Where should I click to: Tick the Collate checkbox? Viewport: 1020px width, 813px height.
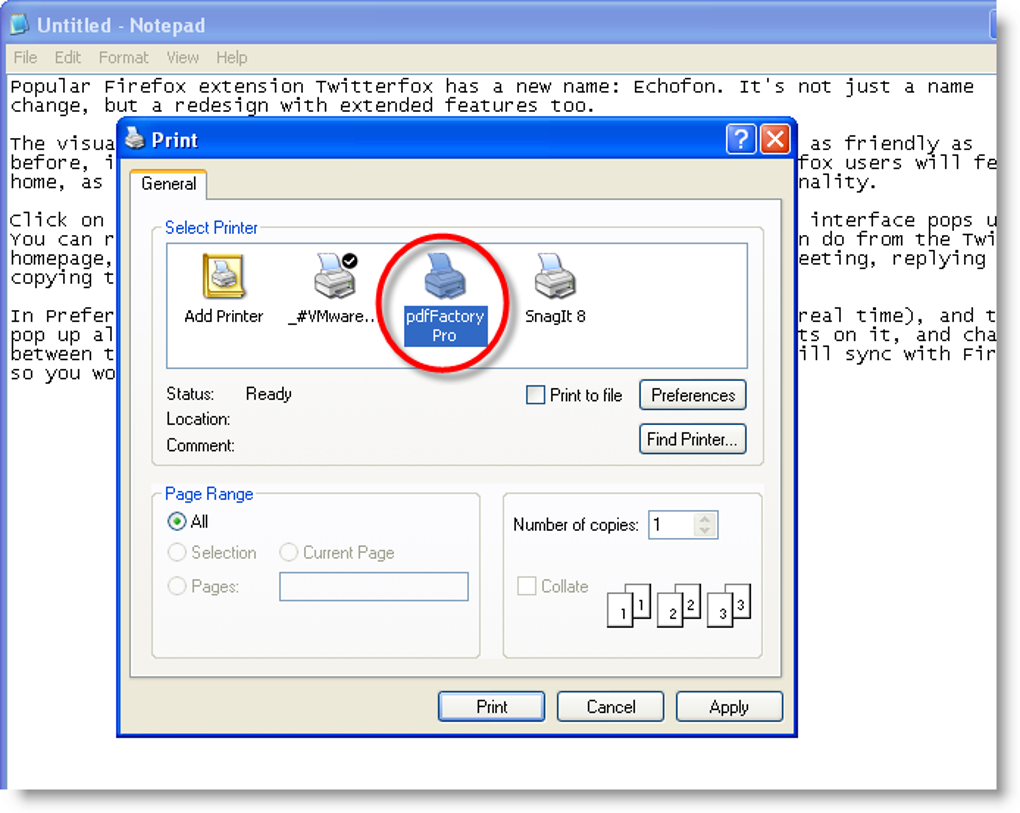tap(526, 586)
